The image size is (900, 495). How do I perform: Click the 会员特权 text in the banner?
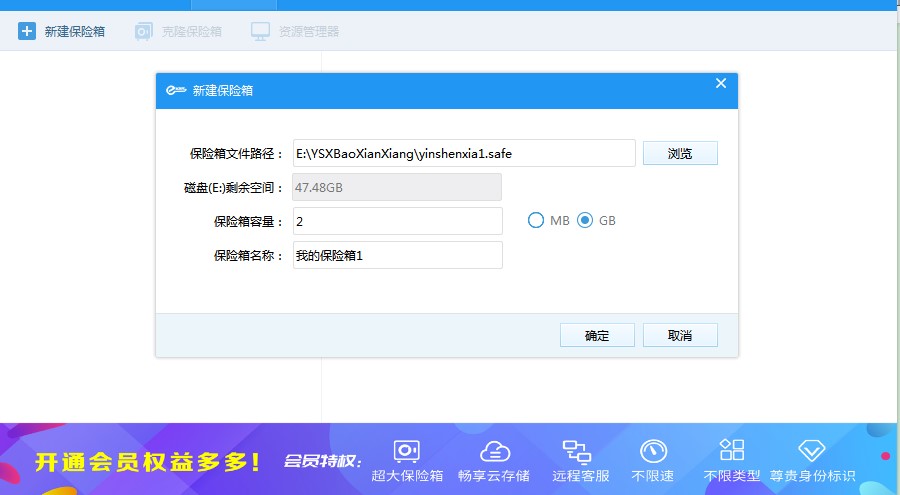click(322, 461)
